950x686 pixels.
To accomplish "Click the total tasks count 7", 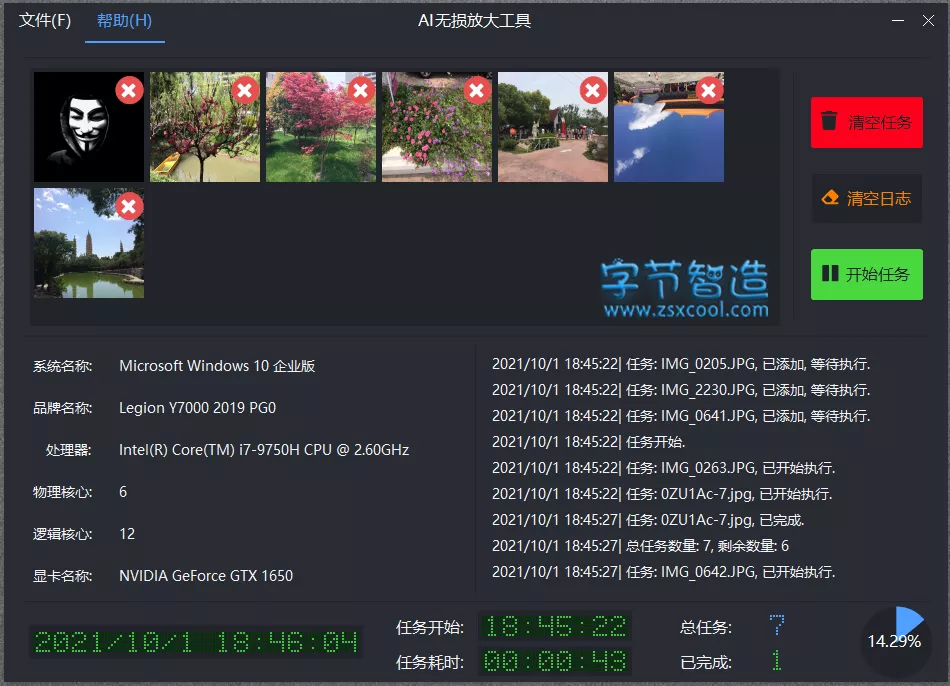I will click(x=777, y=625).
